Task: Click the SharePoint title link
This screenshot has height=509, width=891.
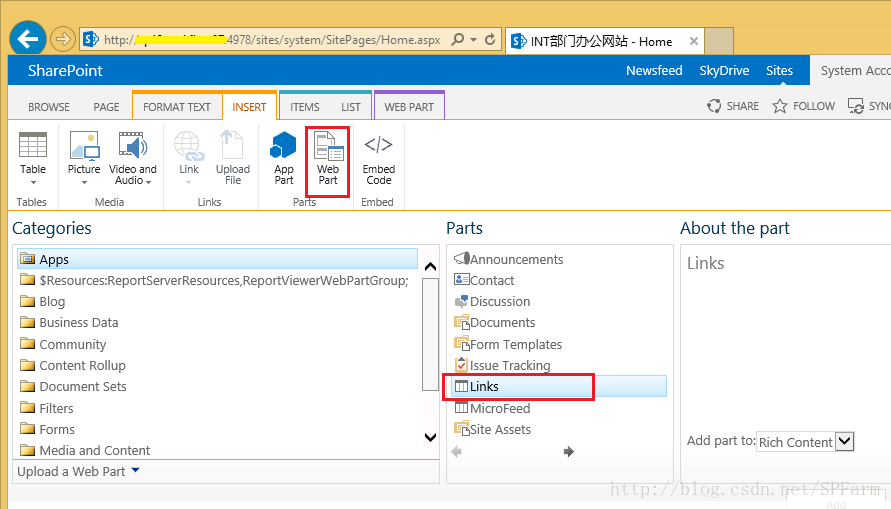Action: click(65, 70)
